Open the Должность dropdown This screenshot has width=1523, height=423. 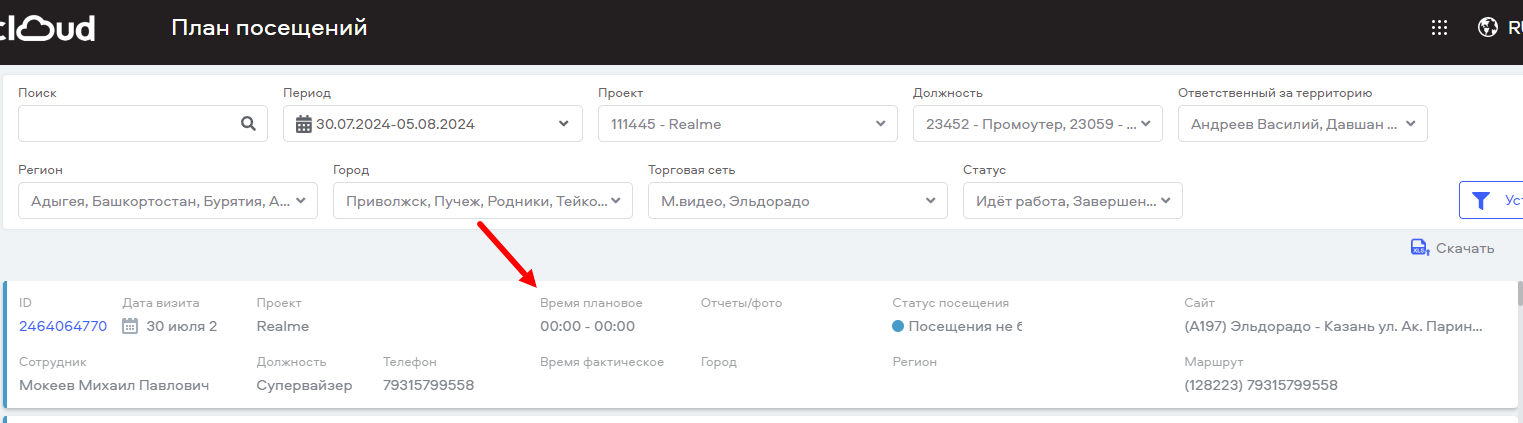point(1038,124)
